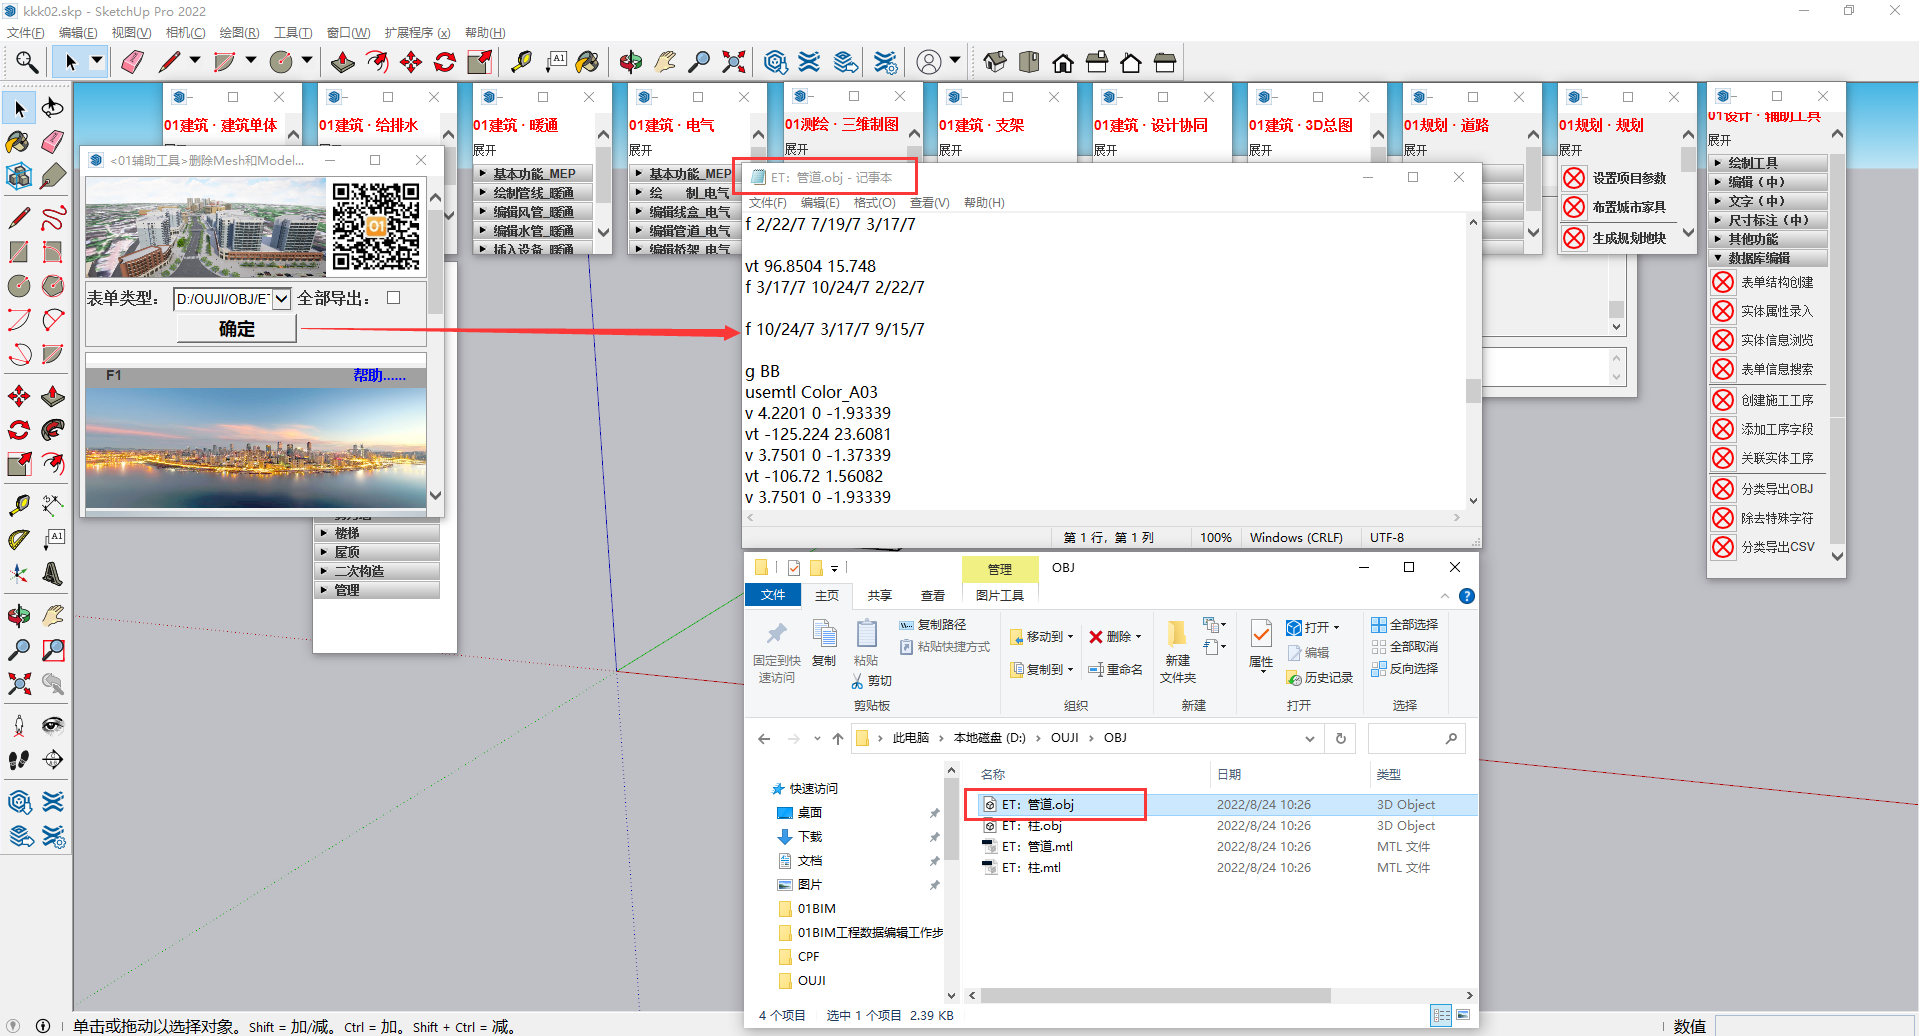Select the Tape Measure tool in top toolbar
Screen dimensions: 1919x1036
(x=521, y=62)
